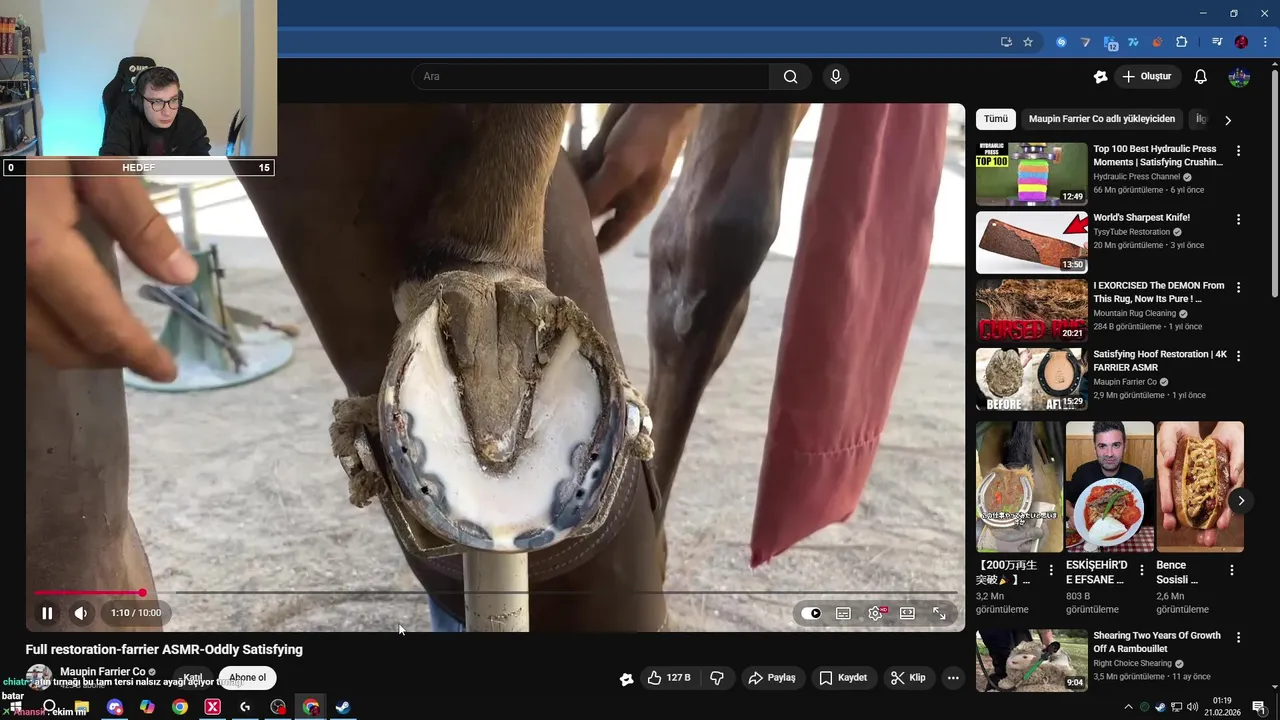Like the video showing 127 B
The width and height of the screenshot is (1280, 720).
(669, 678)
